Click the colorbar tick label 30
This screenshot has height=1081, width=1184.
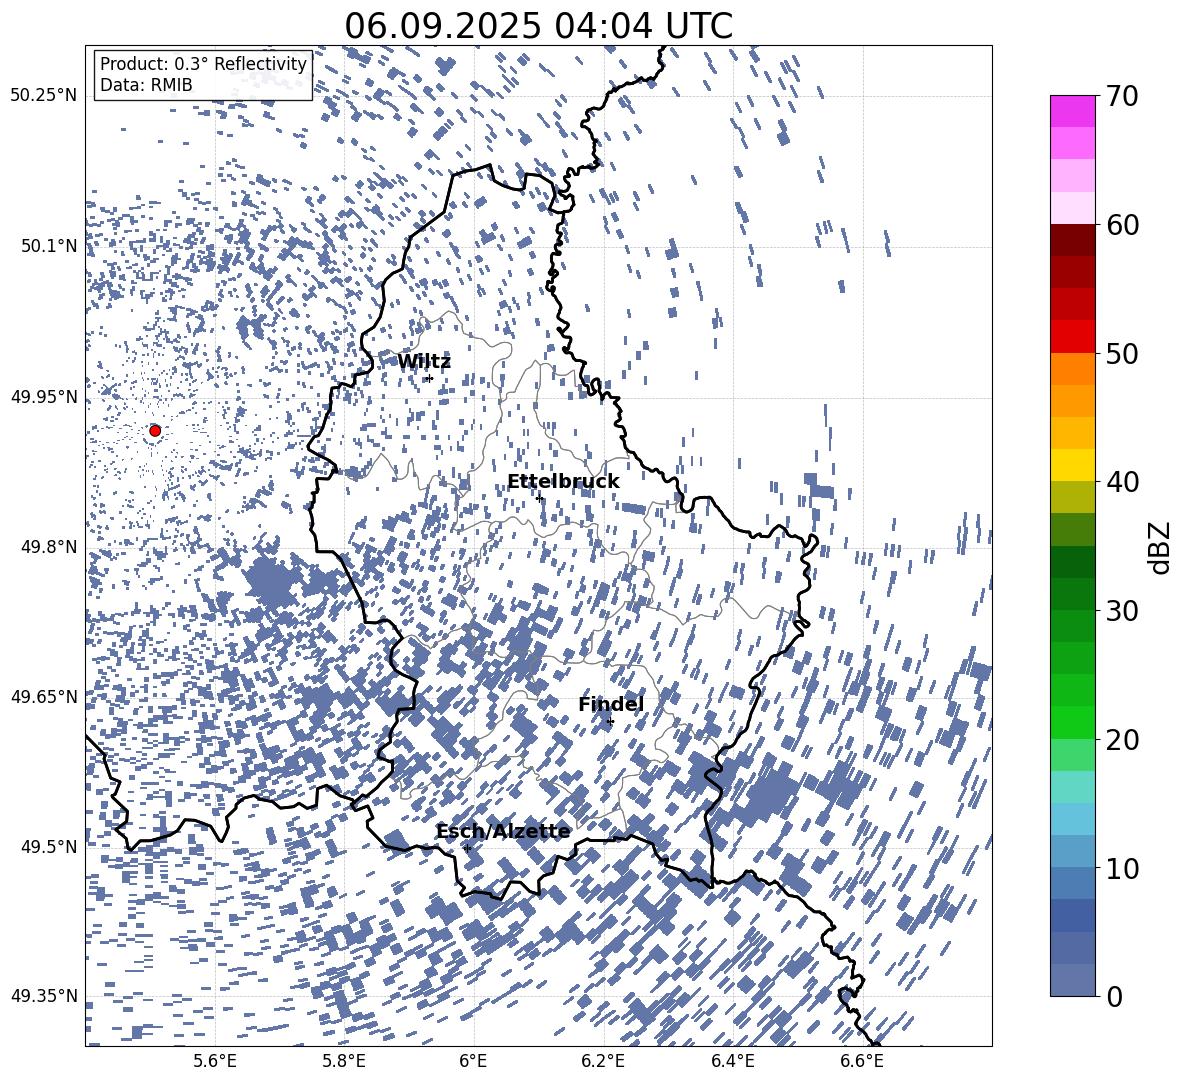coord(1121,611)
